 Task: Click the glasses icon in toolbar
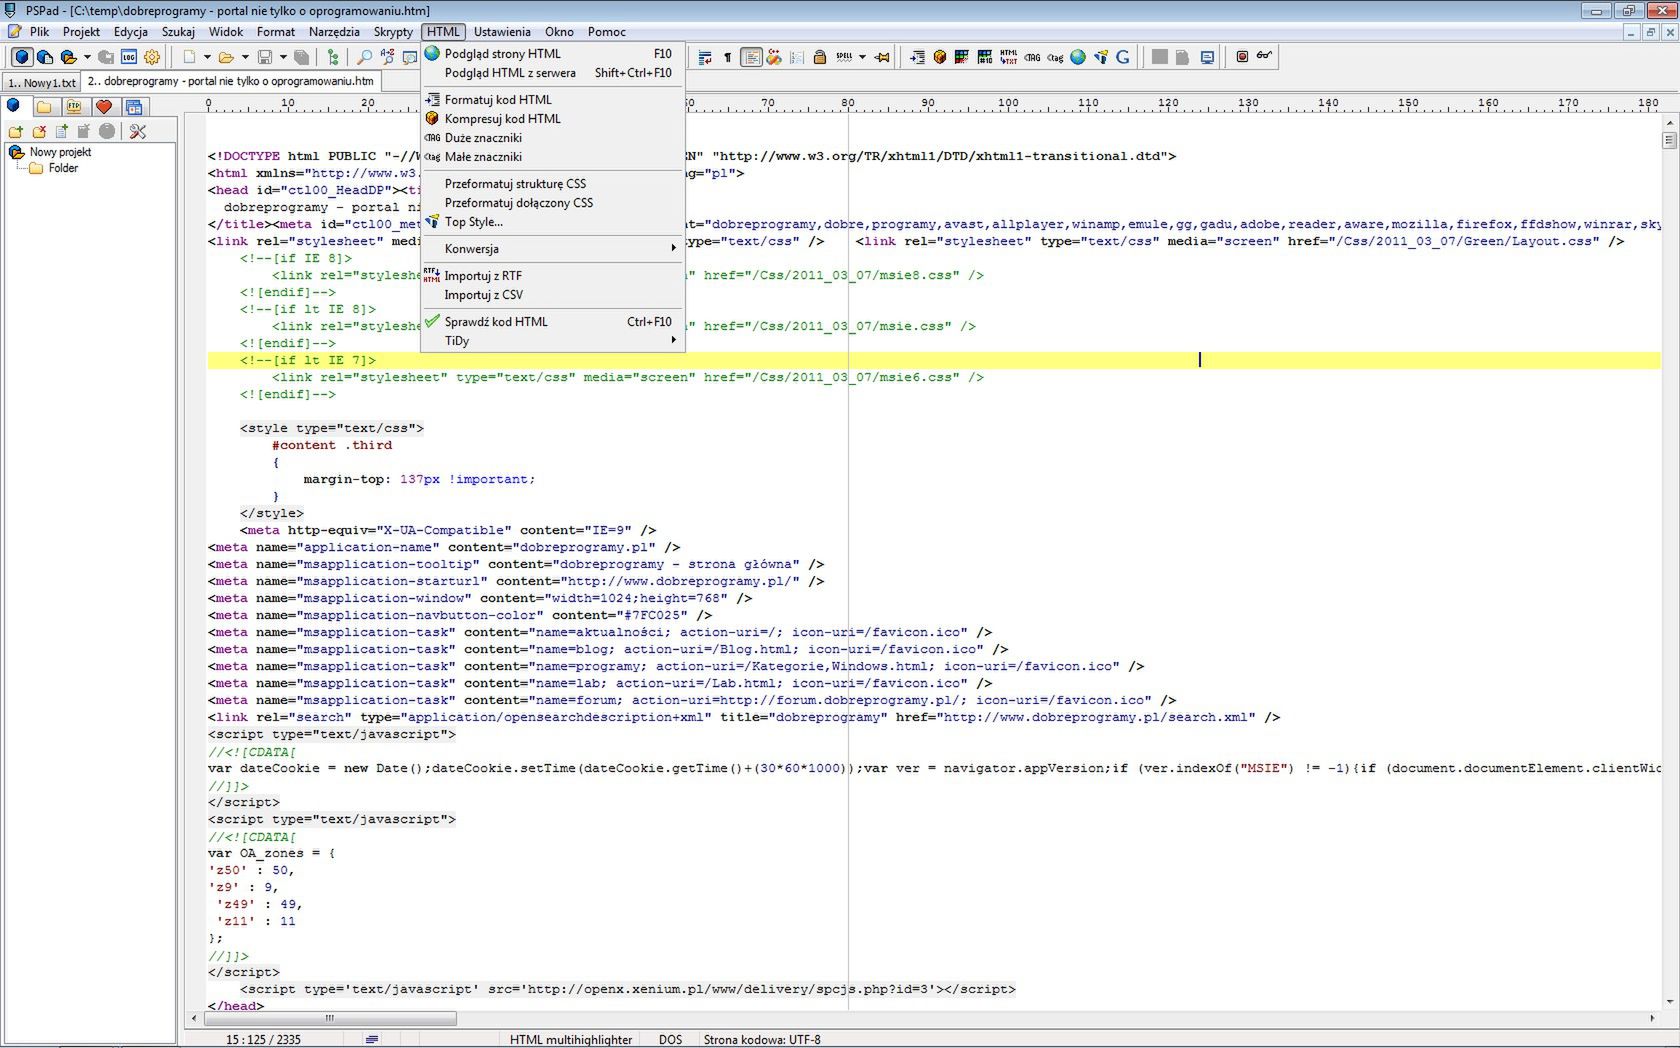coord(1265,56)
